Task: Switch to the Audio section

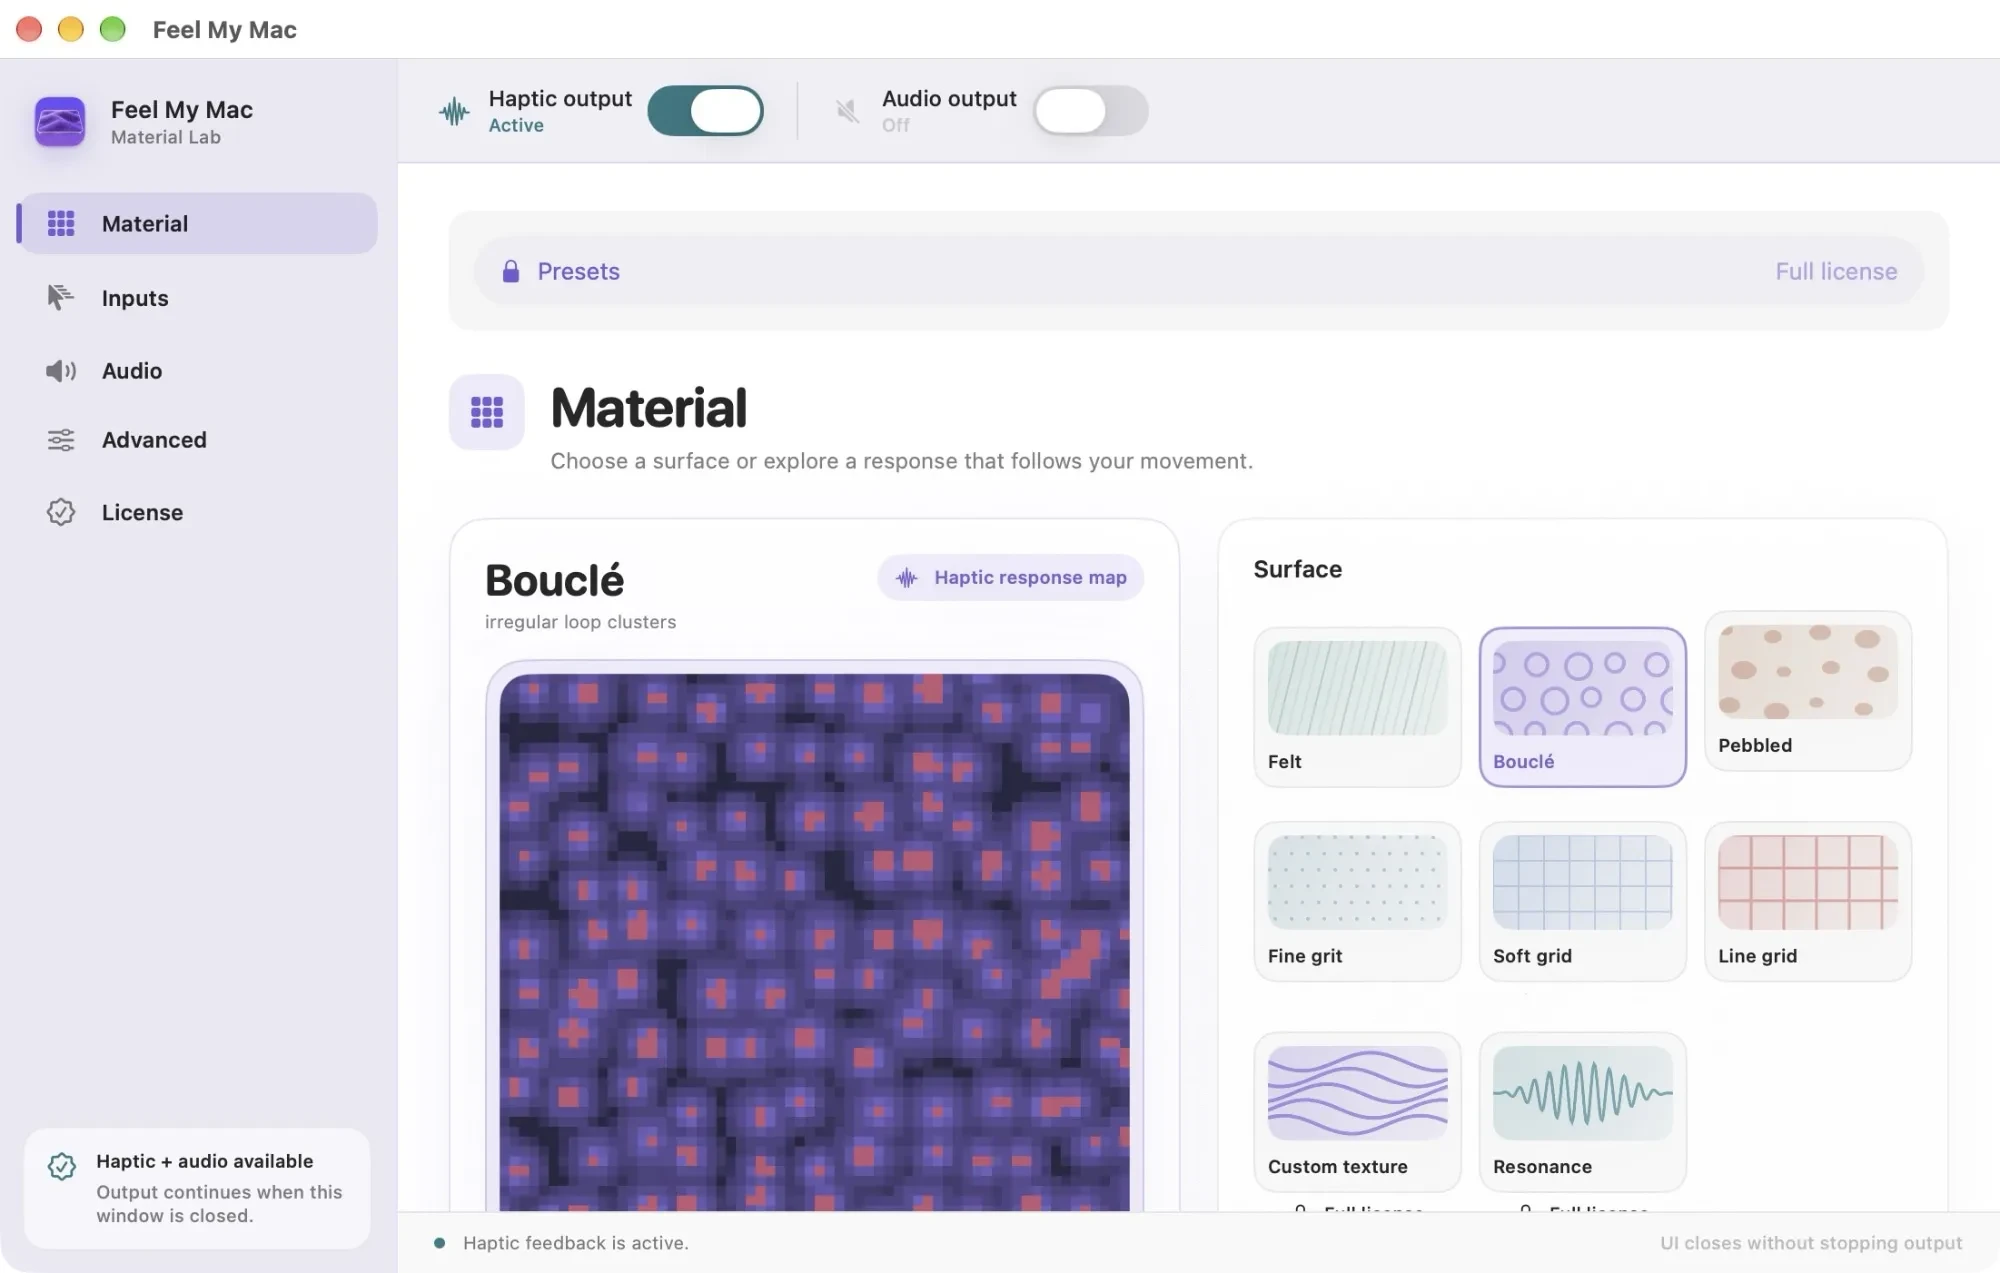Action: tap(198, 371)
